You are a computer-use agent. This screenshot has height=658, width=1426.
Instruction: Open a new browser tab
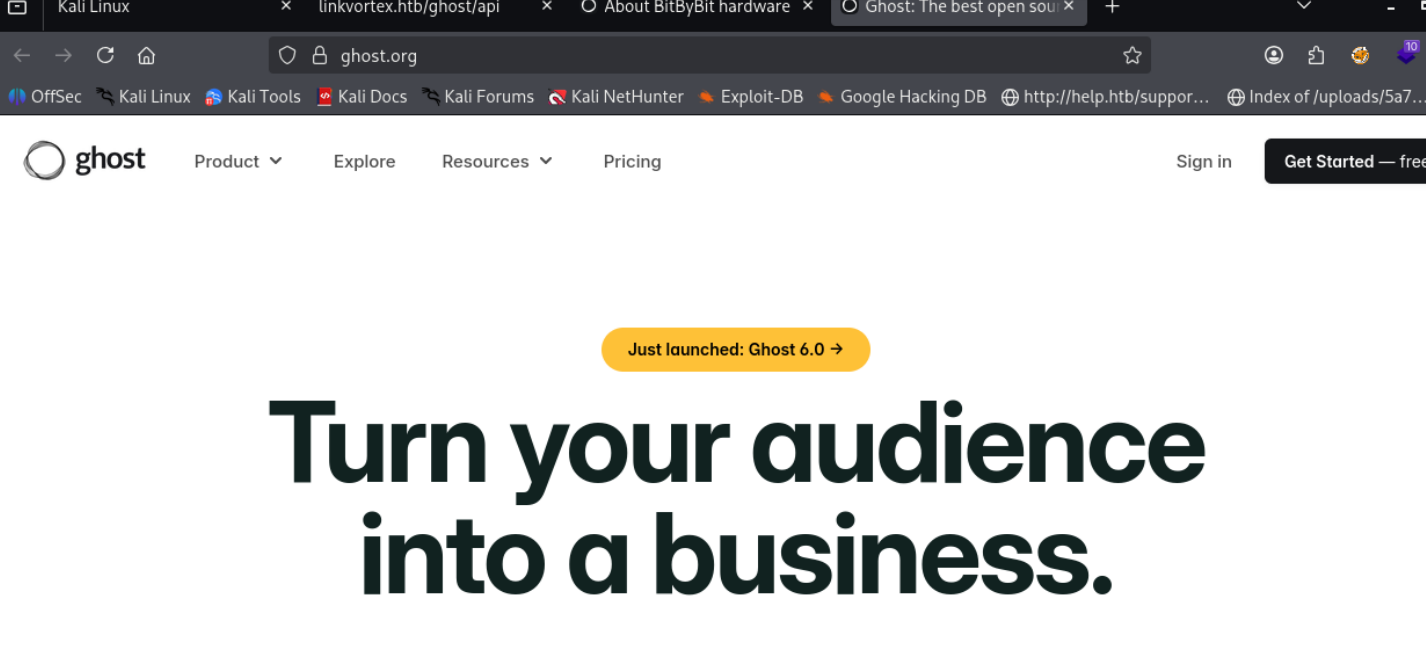(1112, 8)
